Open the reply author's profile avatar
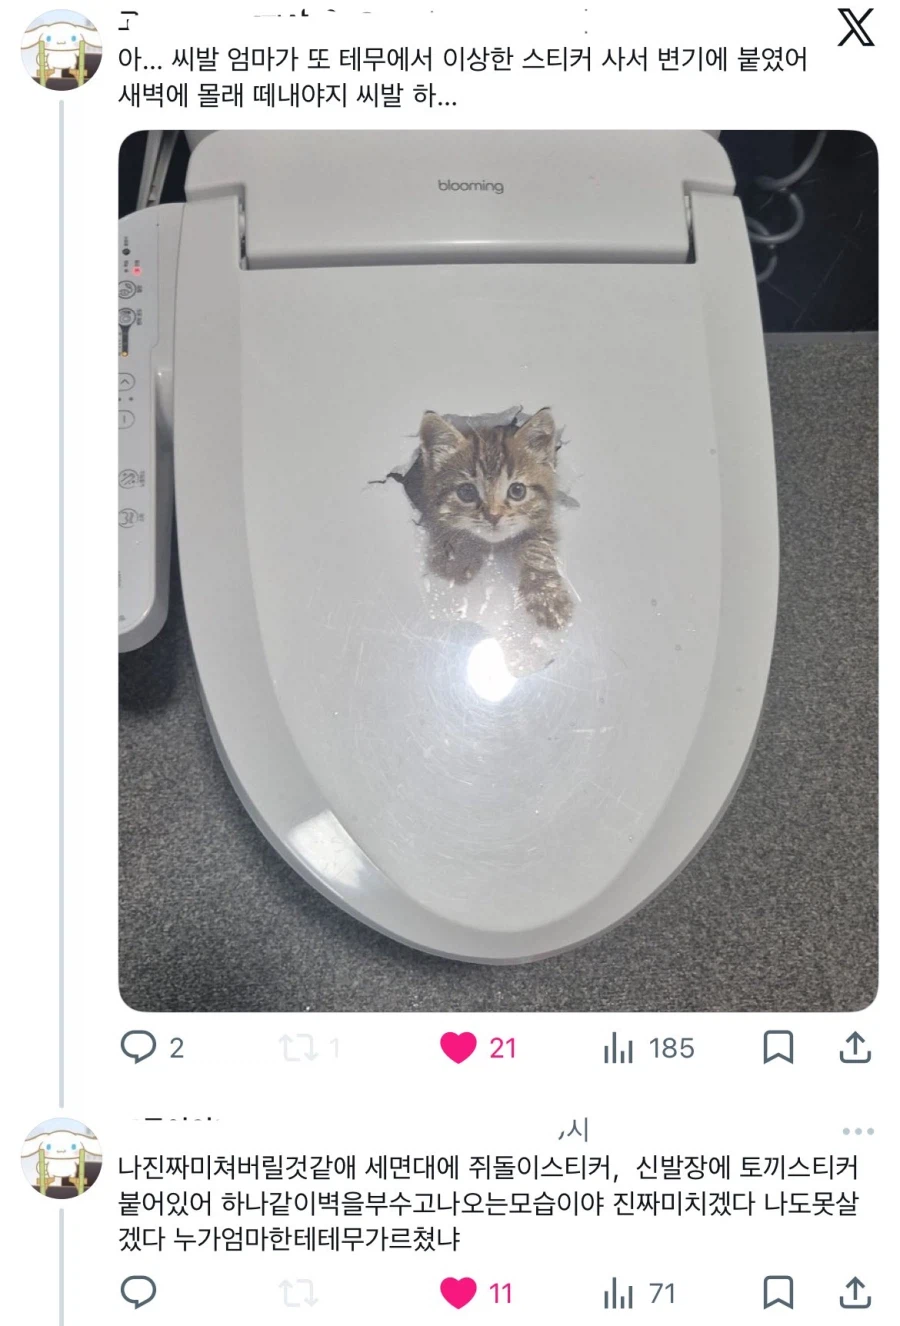The image size is (900, 1326). tap(61, 1156)
